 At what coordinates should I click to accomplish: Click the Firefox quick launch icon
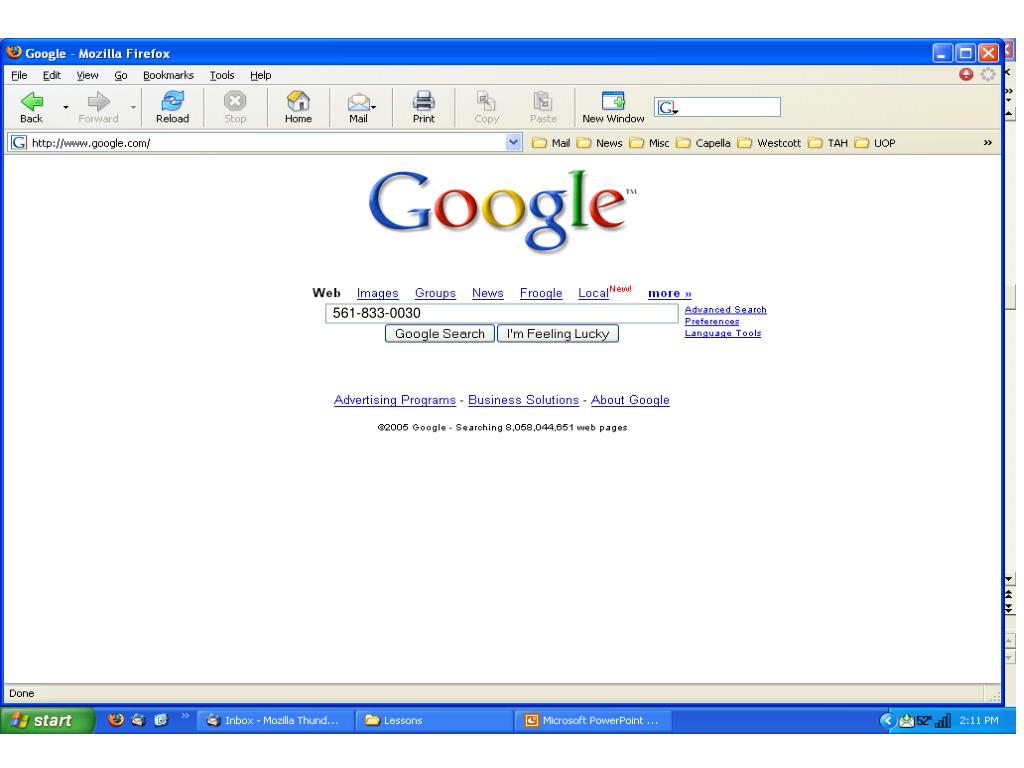(x=116, y=720)
